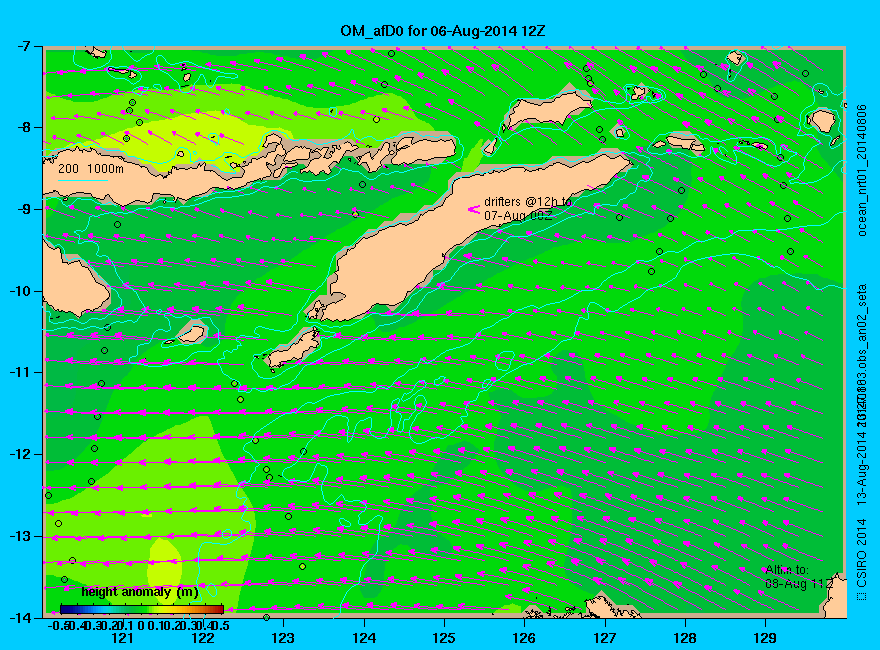Click longitude axis label '125'

pos(444,638)
